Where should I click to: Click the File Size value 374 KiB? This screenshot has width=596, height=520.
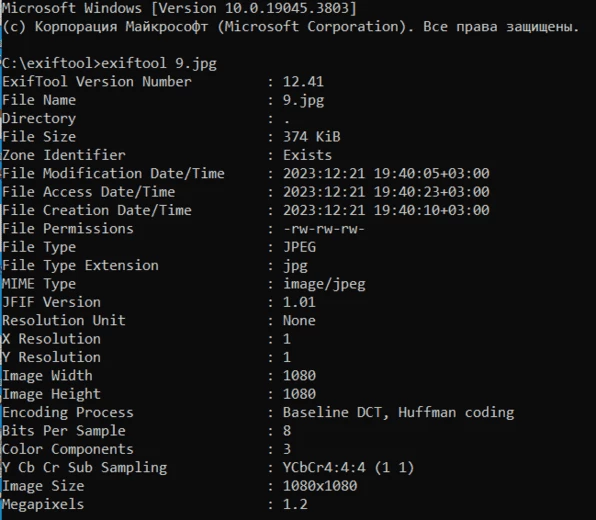click(312, 137)
